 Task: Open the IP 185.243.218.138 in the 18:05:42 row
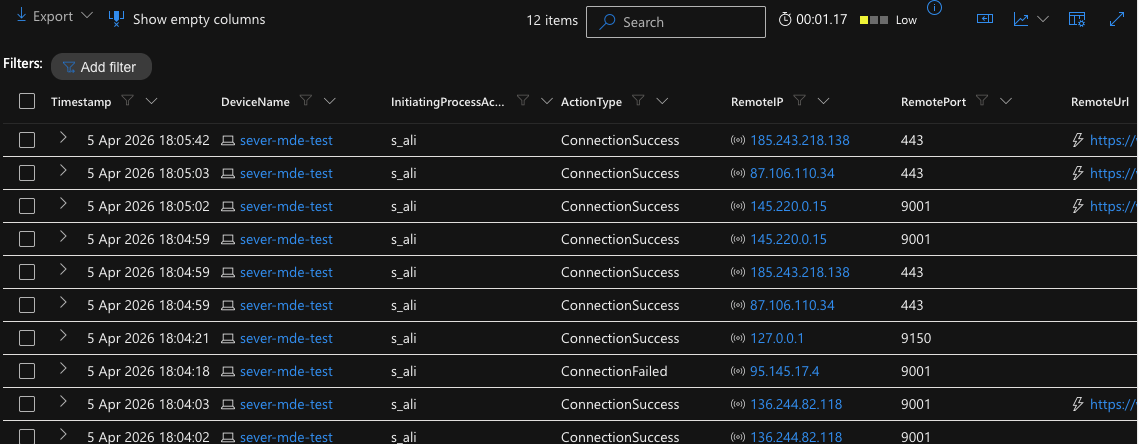tap(800, 140)
